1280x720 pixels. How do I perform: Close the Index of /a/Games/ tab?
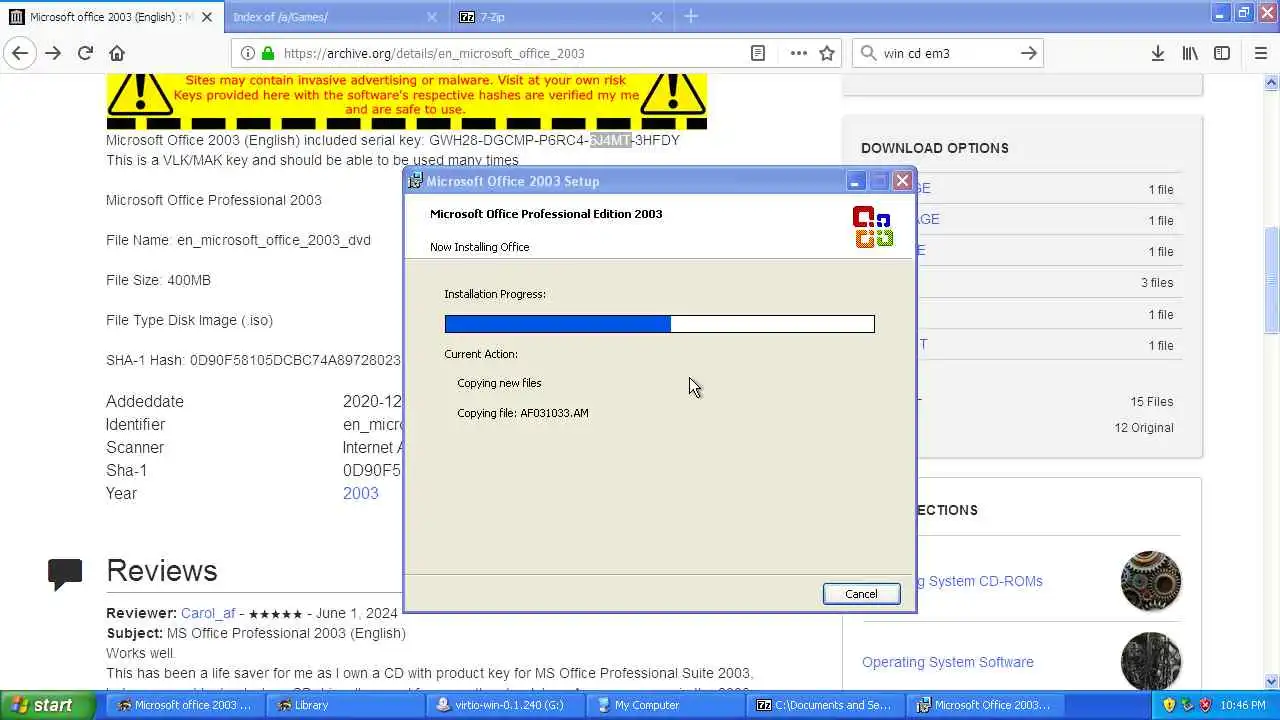432,17
